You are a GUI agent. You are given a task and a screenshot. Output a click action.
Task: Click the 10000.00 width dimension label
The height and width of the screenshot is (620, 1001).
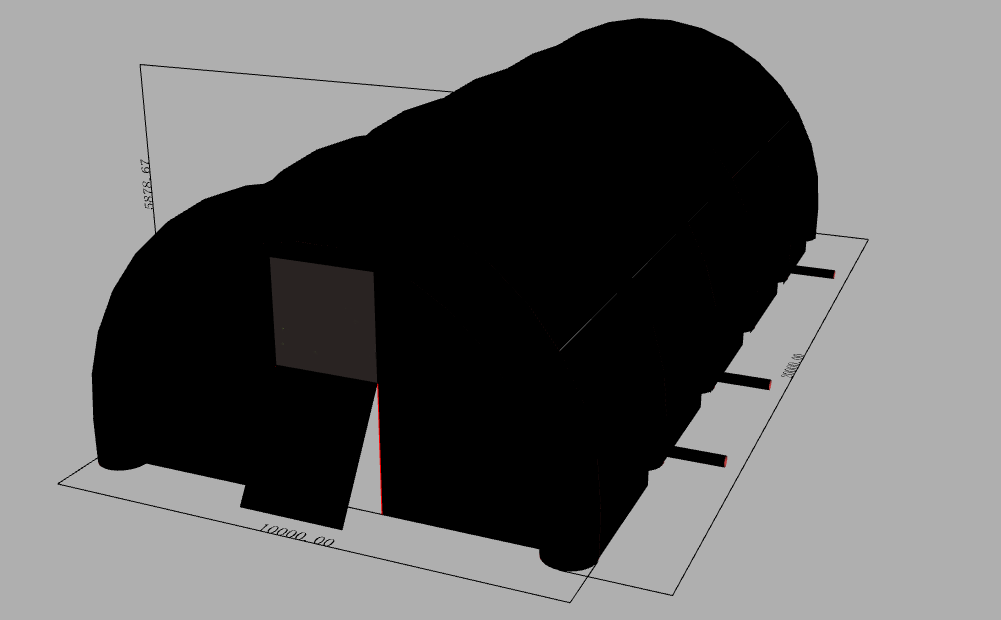(x=296, y=535)
